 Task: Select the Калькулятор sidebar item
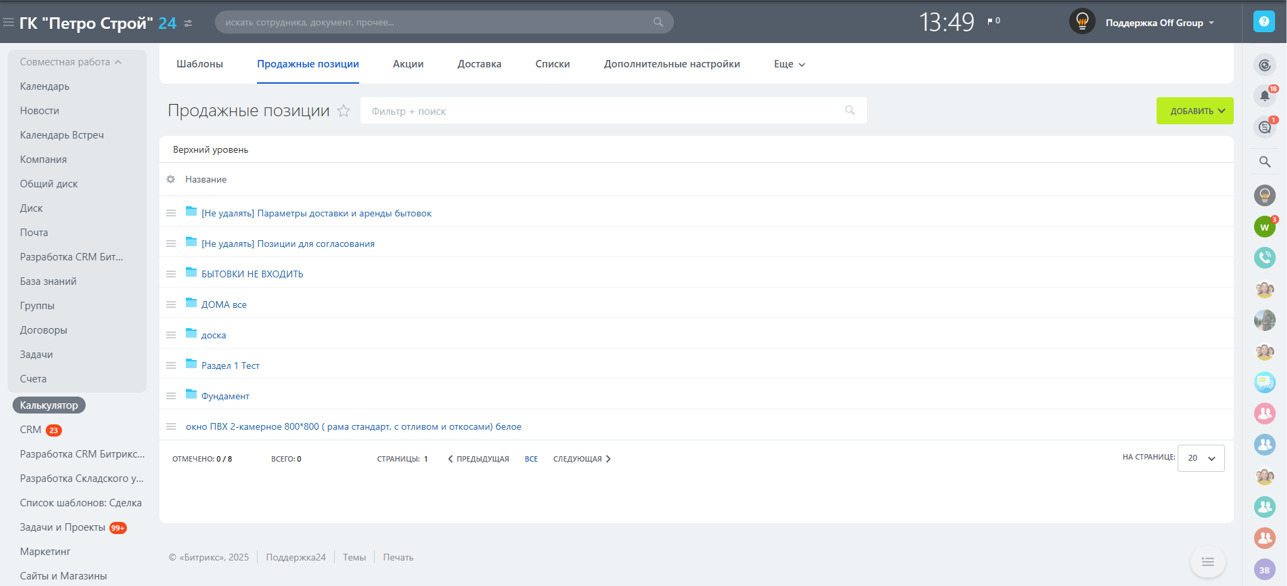tap(49, 405)
